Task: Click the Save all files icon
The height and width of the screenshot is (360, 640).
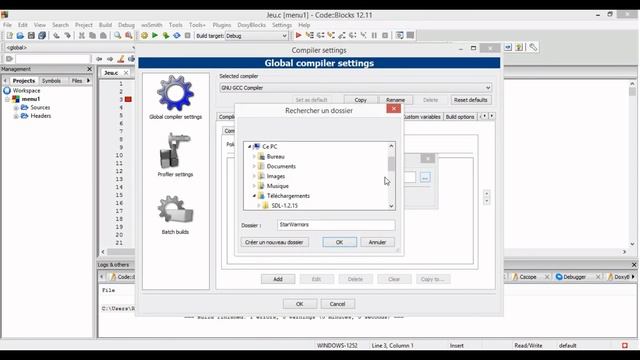Action: (42, 36)
